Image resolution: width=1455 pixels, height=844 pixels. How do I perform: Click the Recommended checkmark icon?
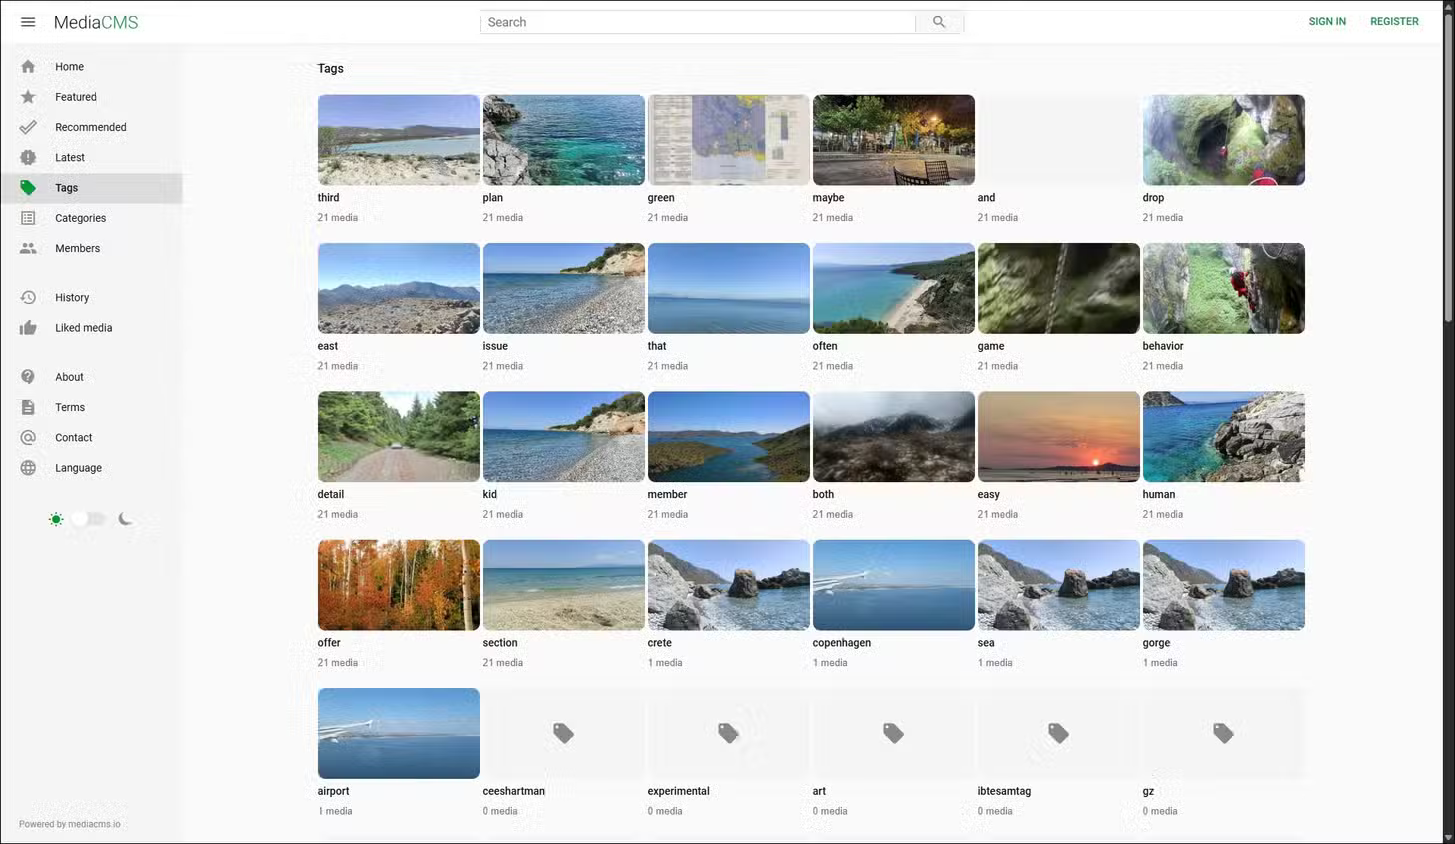pos(28,127)
